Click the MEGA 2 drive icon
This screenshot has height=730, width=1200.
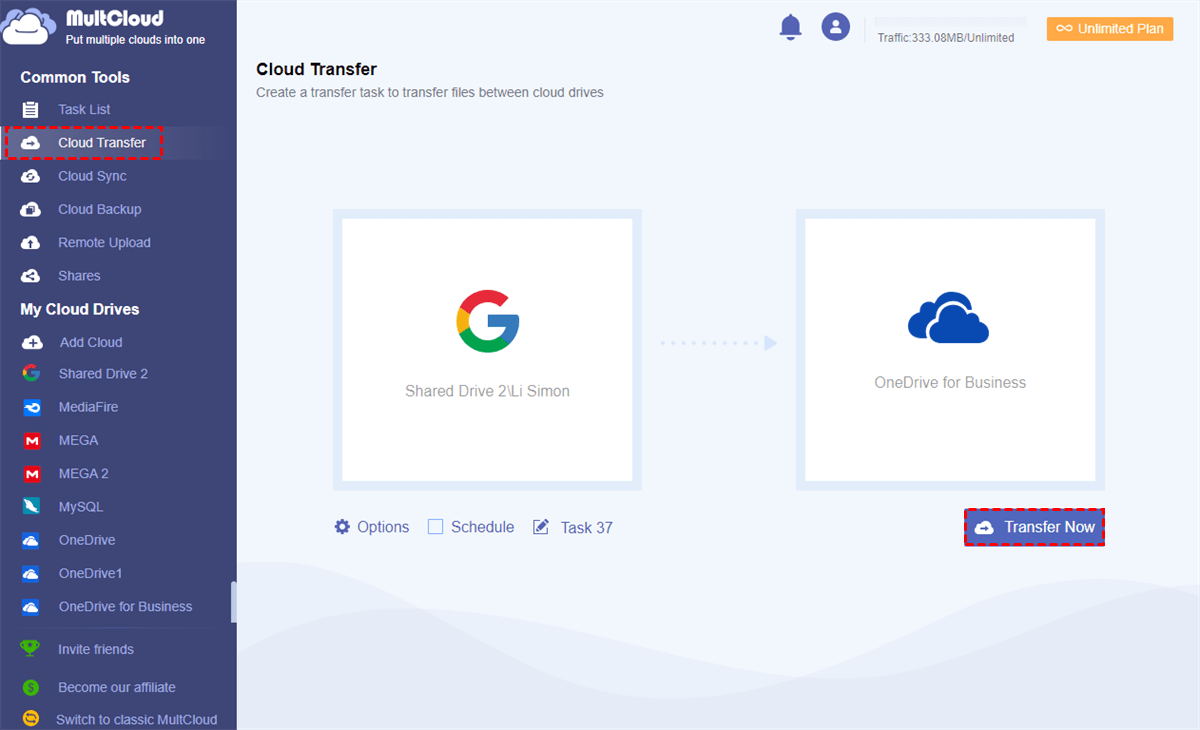click(x=31, y=473)
